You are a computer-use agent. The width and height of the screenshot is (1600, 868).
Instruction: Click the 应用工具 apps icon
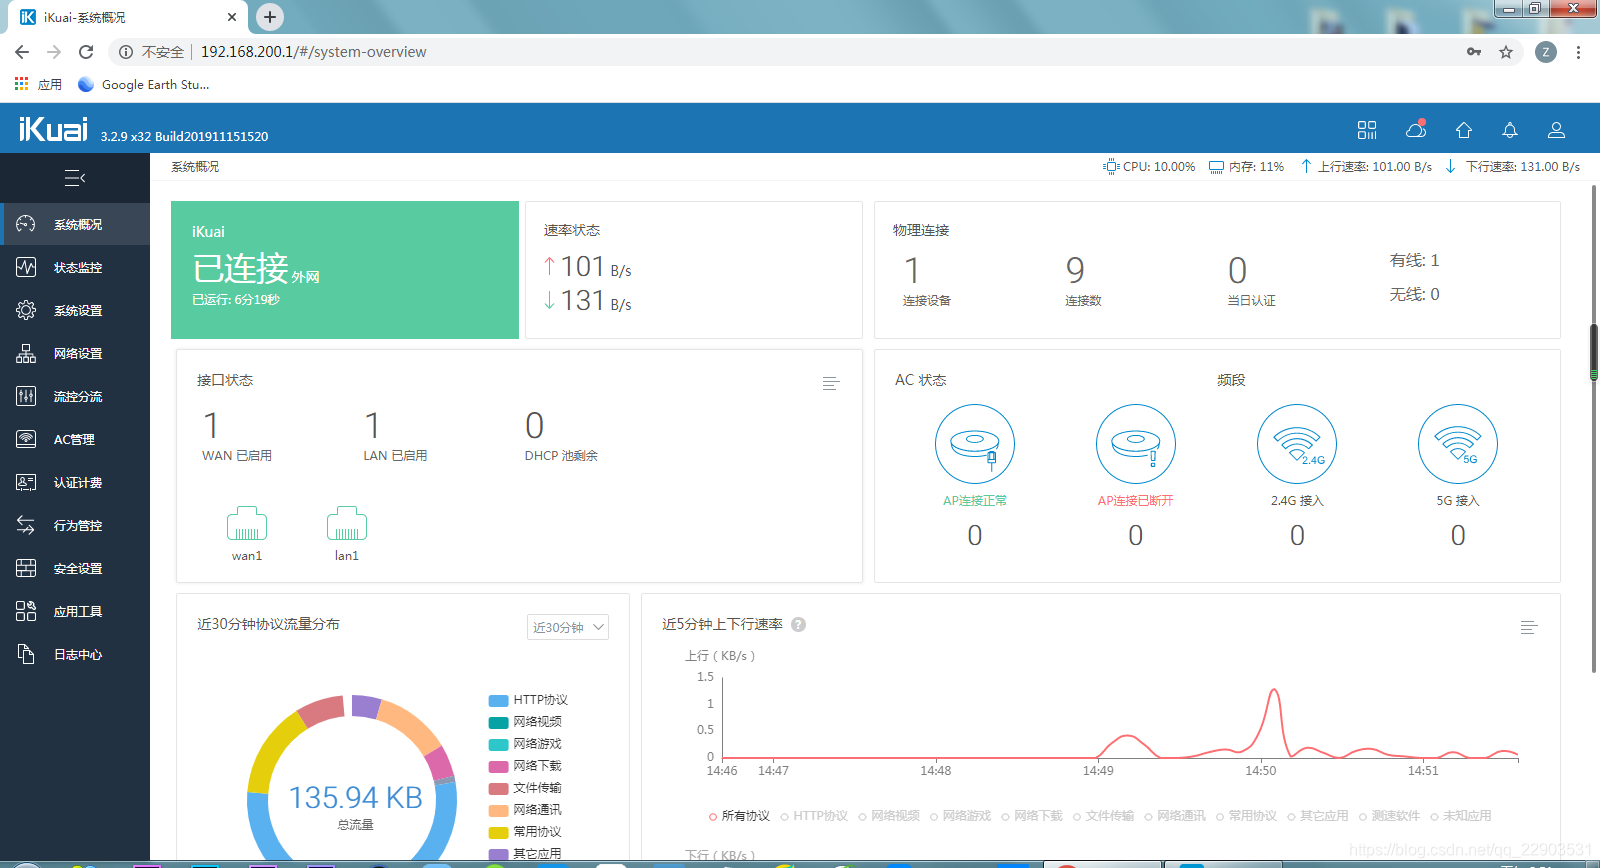click(26, 611)
